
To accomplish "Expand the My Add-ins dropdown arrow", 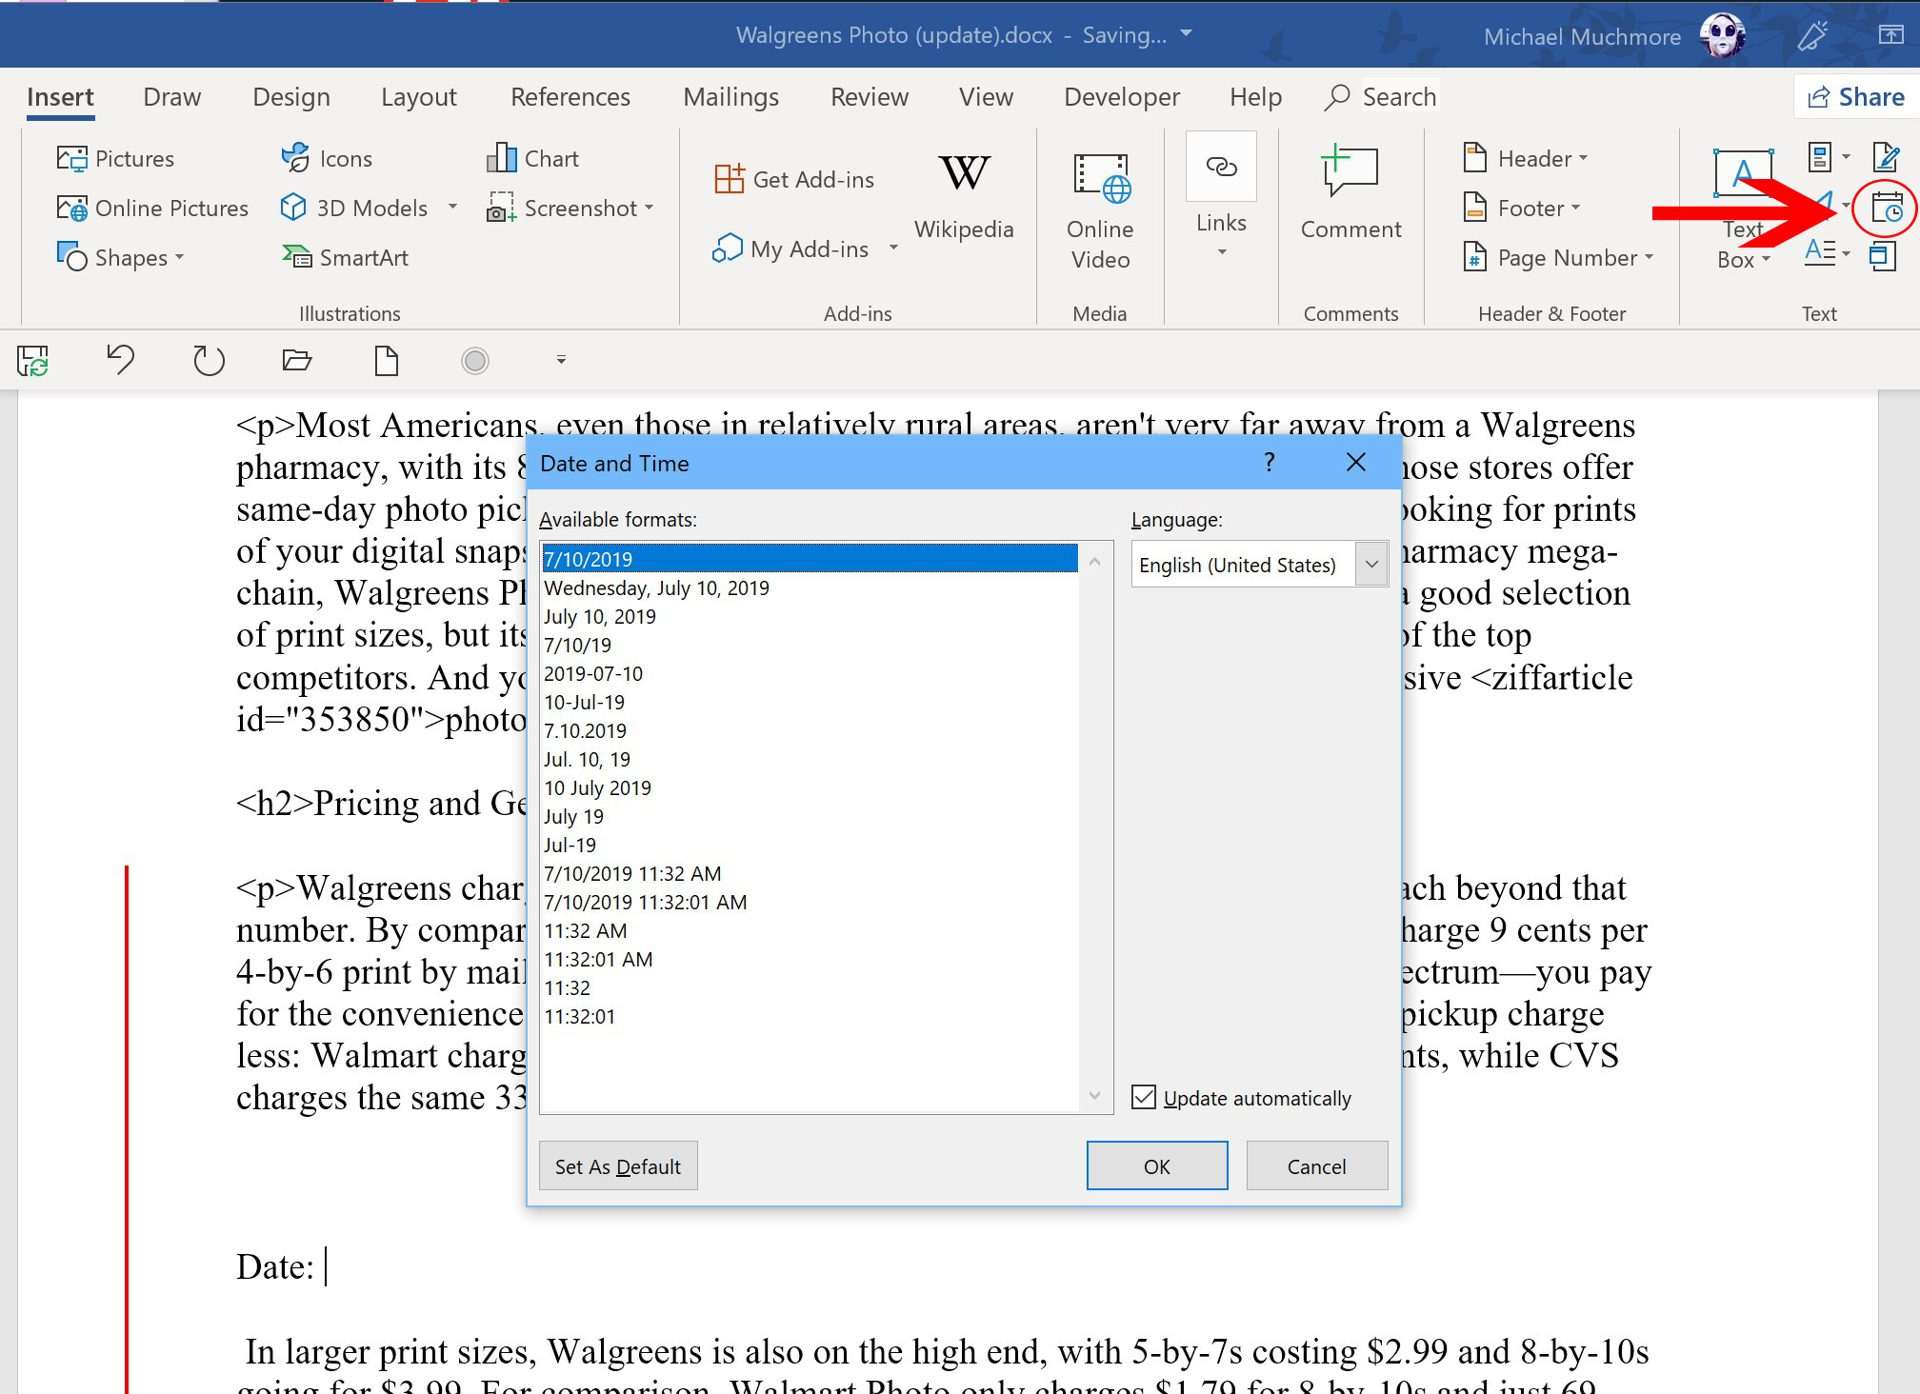I will coord(893,248).
